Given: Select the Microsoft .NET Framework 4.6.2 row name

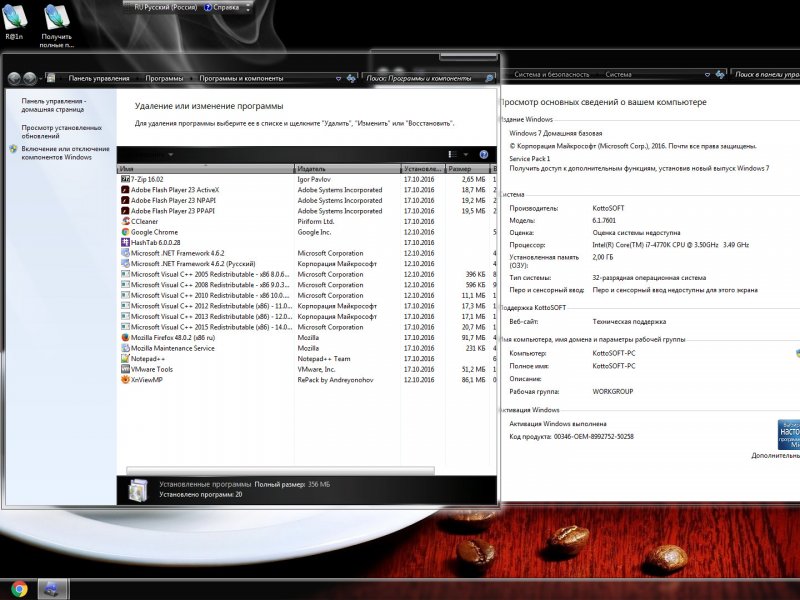Looking at the screenshot, I should point(178,253).
